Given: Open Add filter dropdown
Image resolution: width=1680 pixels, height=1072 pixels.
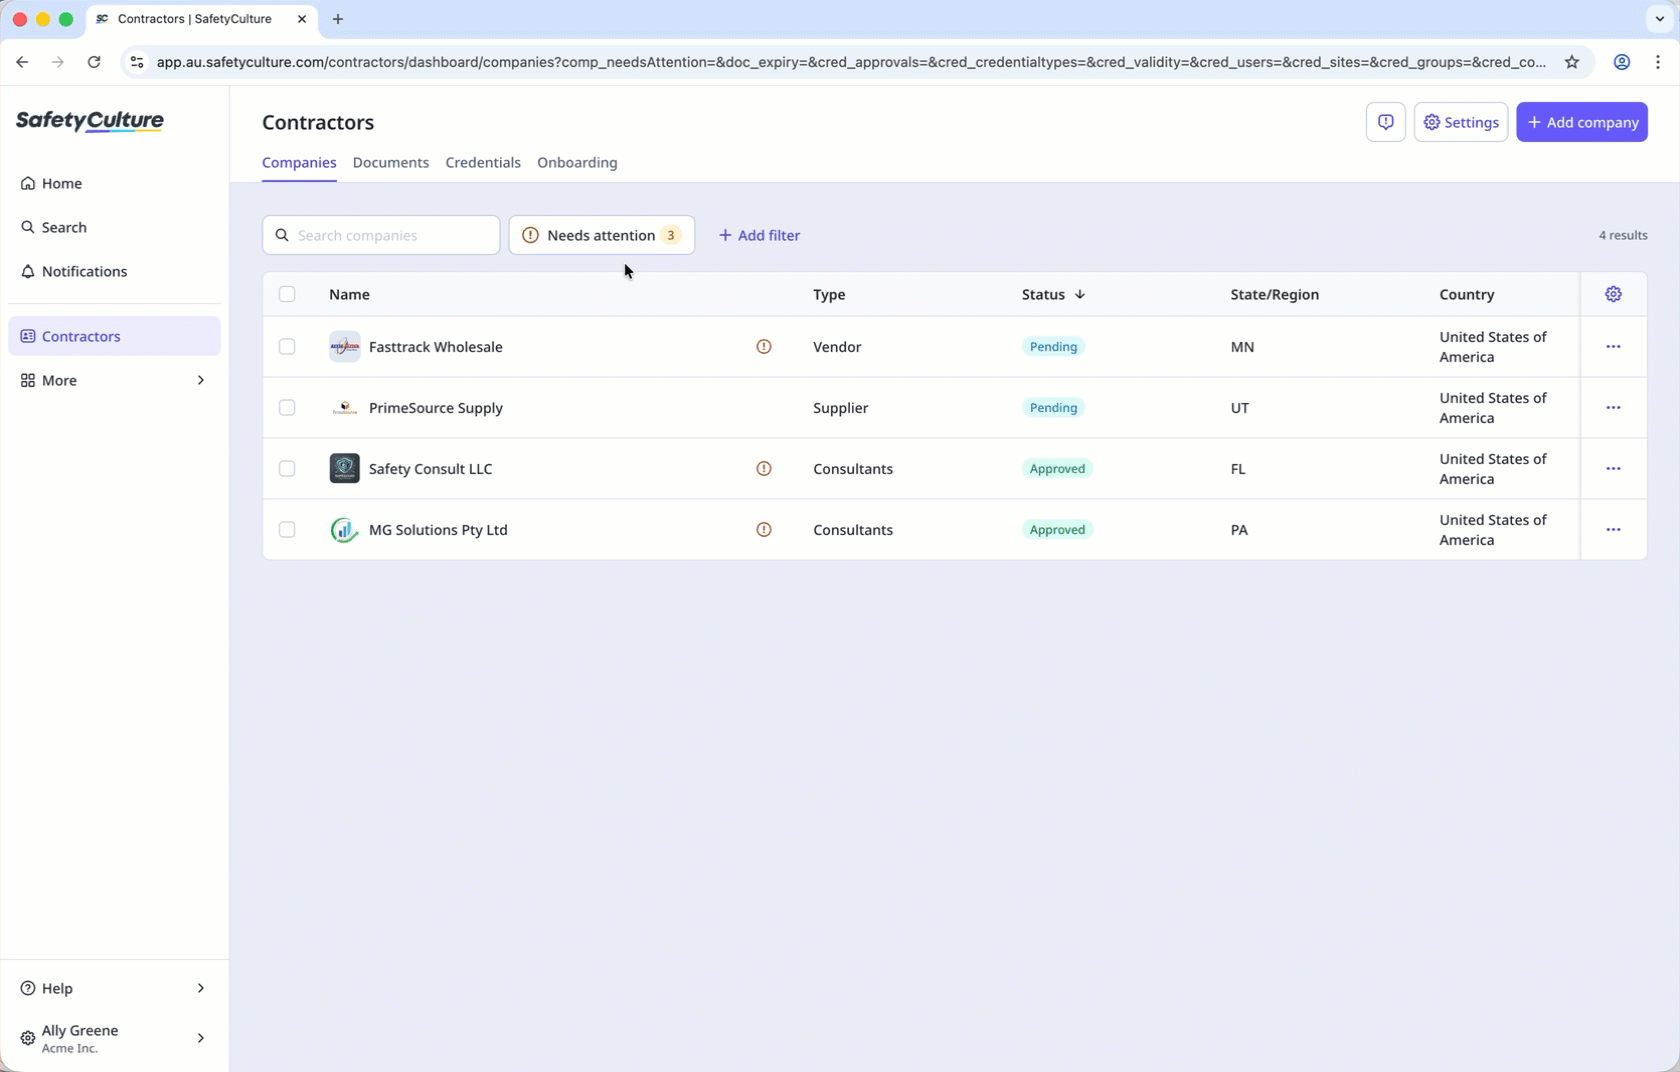Looking at the screenshot, I should point(759,235).
